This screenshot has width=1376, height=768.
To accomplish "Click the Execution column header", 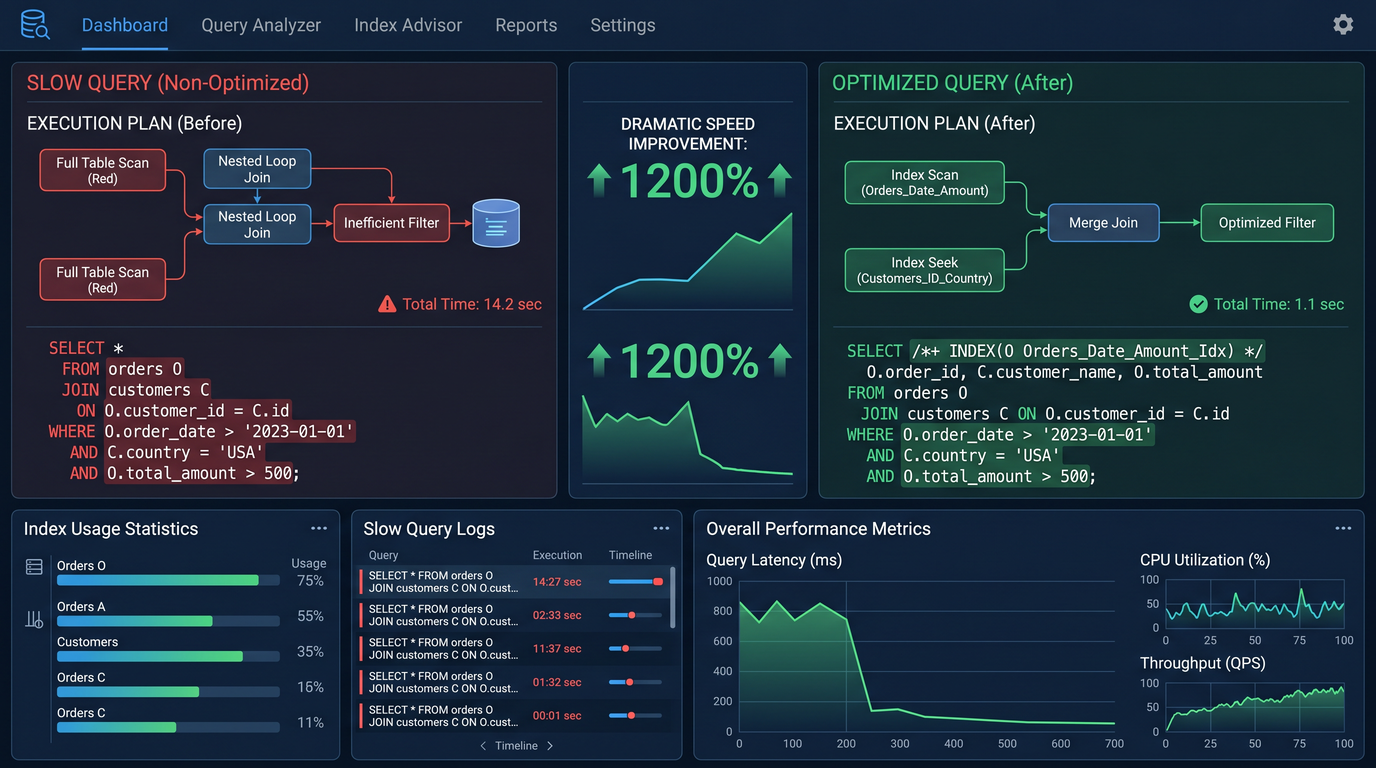I will [x=557, y=555].
